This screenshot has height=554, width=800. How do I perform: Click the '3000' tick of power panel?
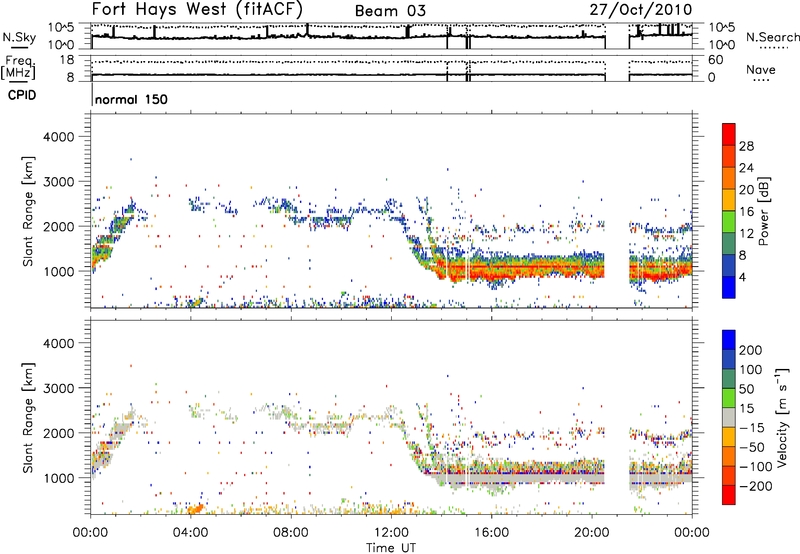[59, 182]
